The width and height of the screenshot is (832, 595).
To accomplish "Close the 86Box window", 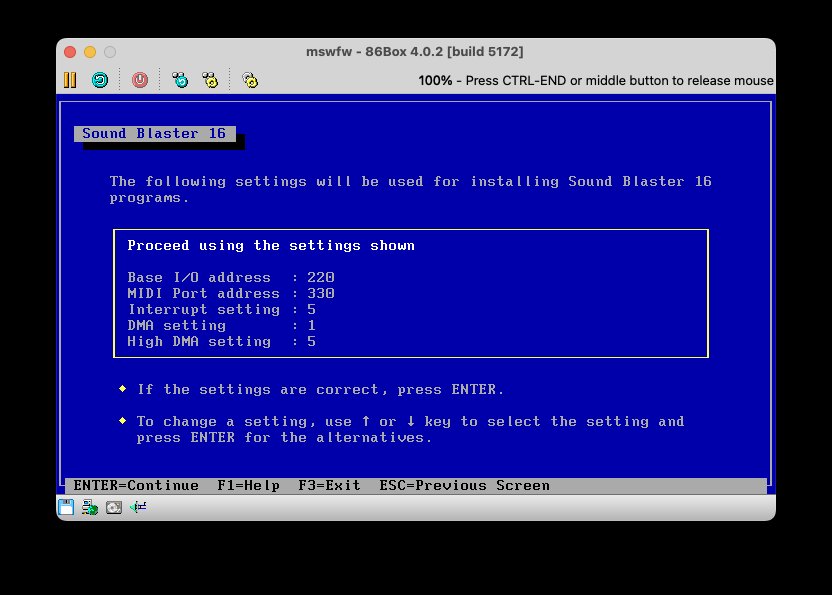I will pos(70,52).
